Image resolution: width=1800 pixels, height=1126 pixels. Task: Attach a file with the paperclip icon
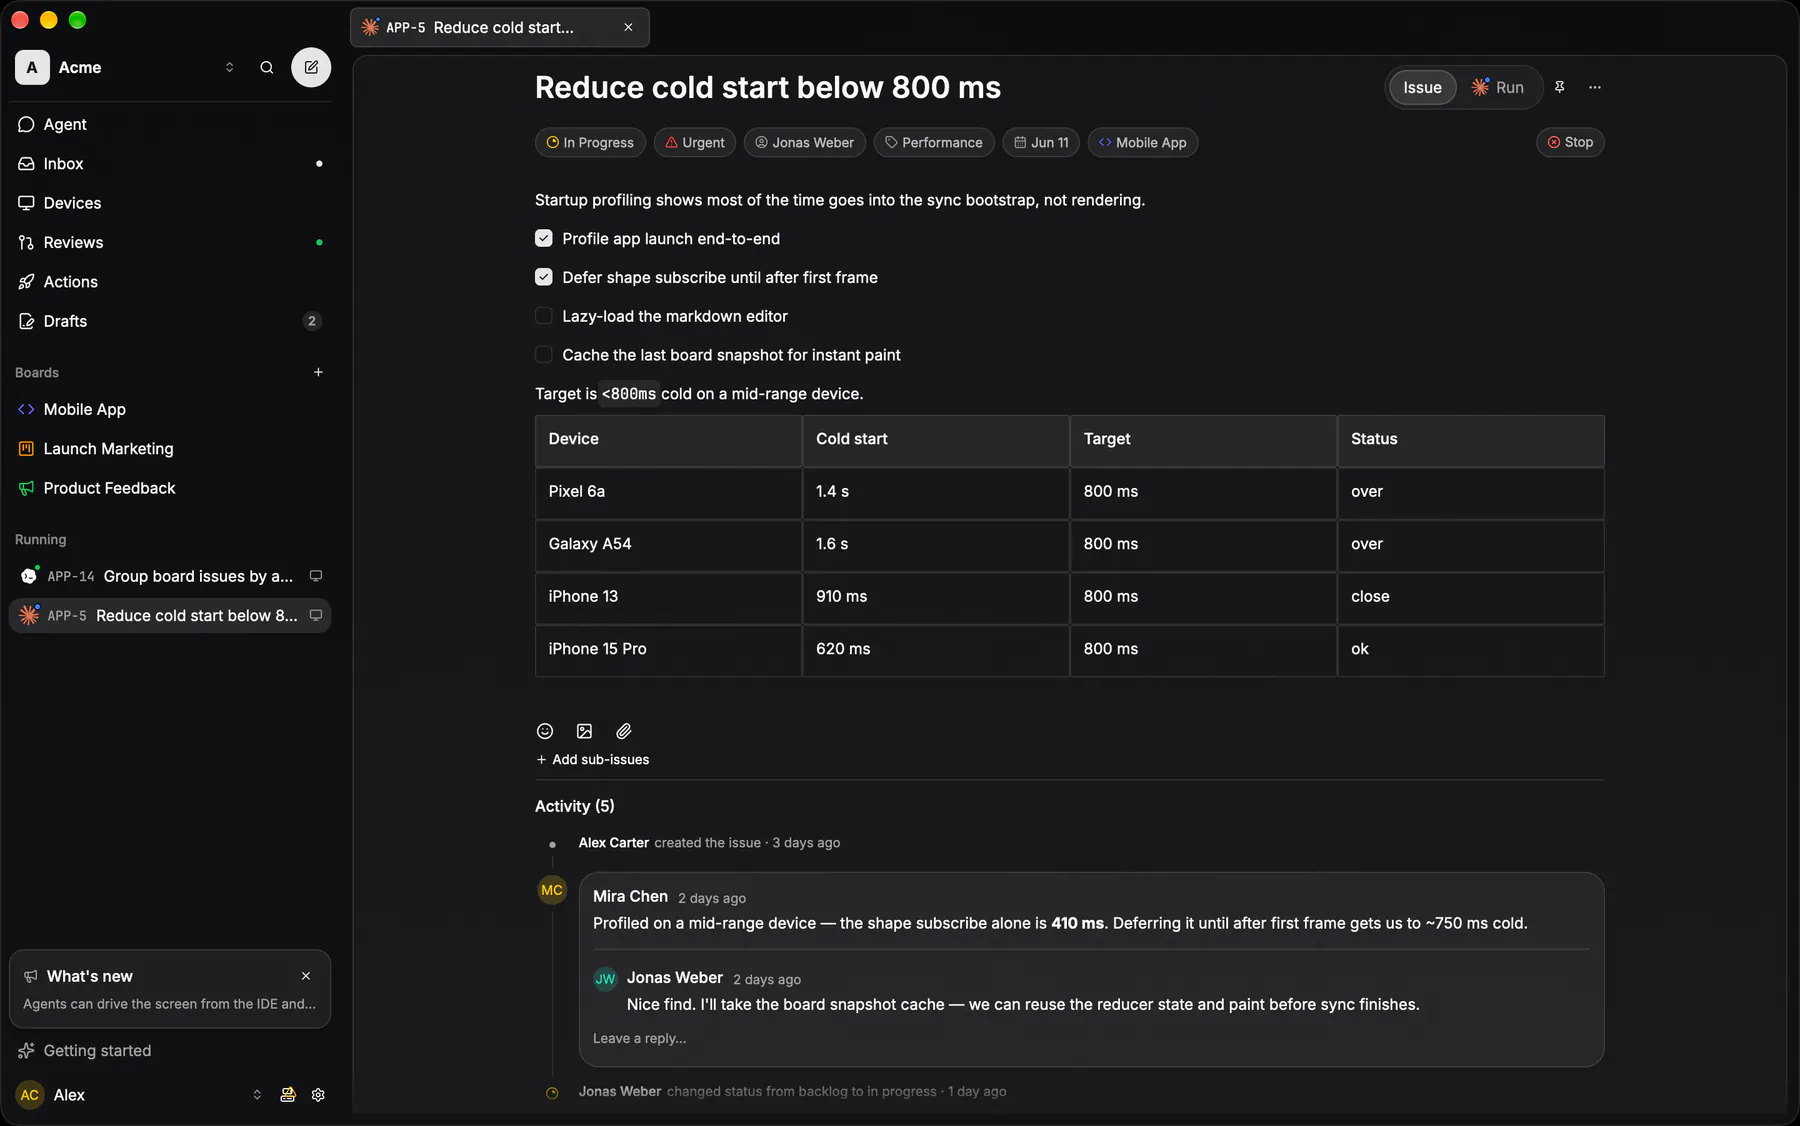tap(624, 731)
